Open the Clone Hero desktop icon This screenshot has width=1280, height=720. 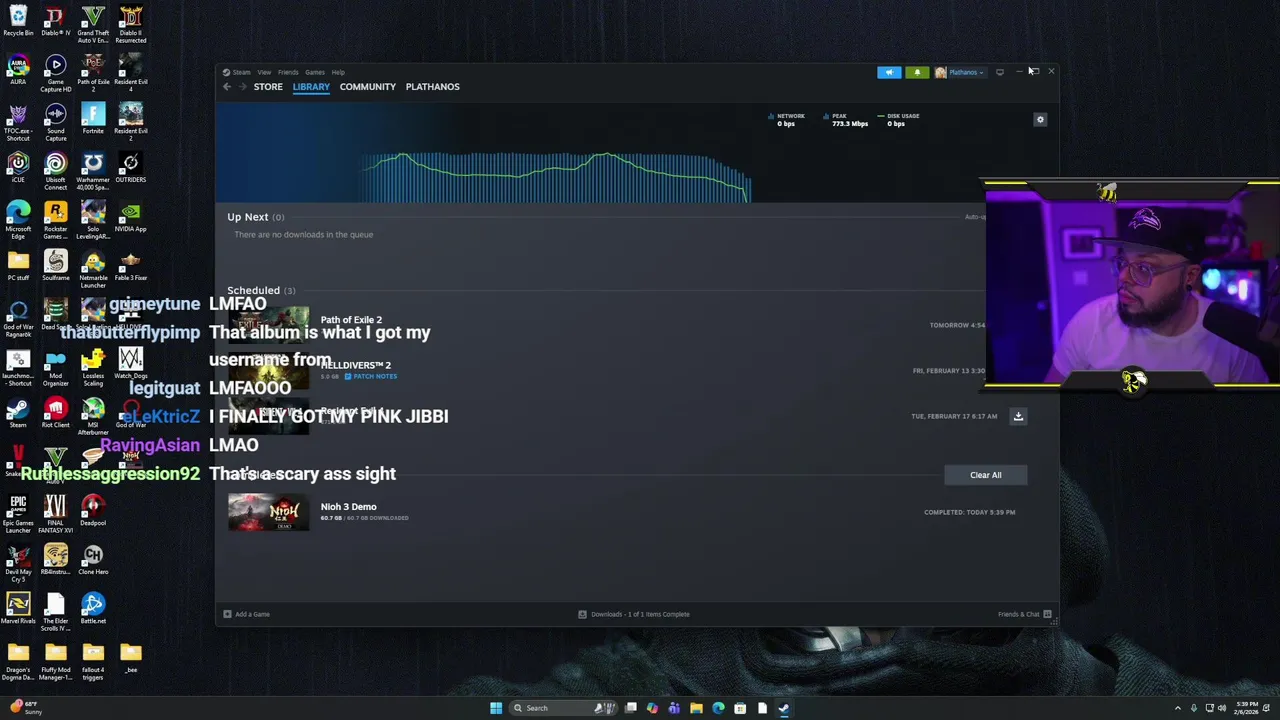pos(93,561)
